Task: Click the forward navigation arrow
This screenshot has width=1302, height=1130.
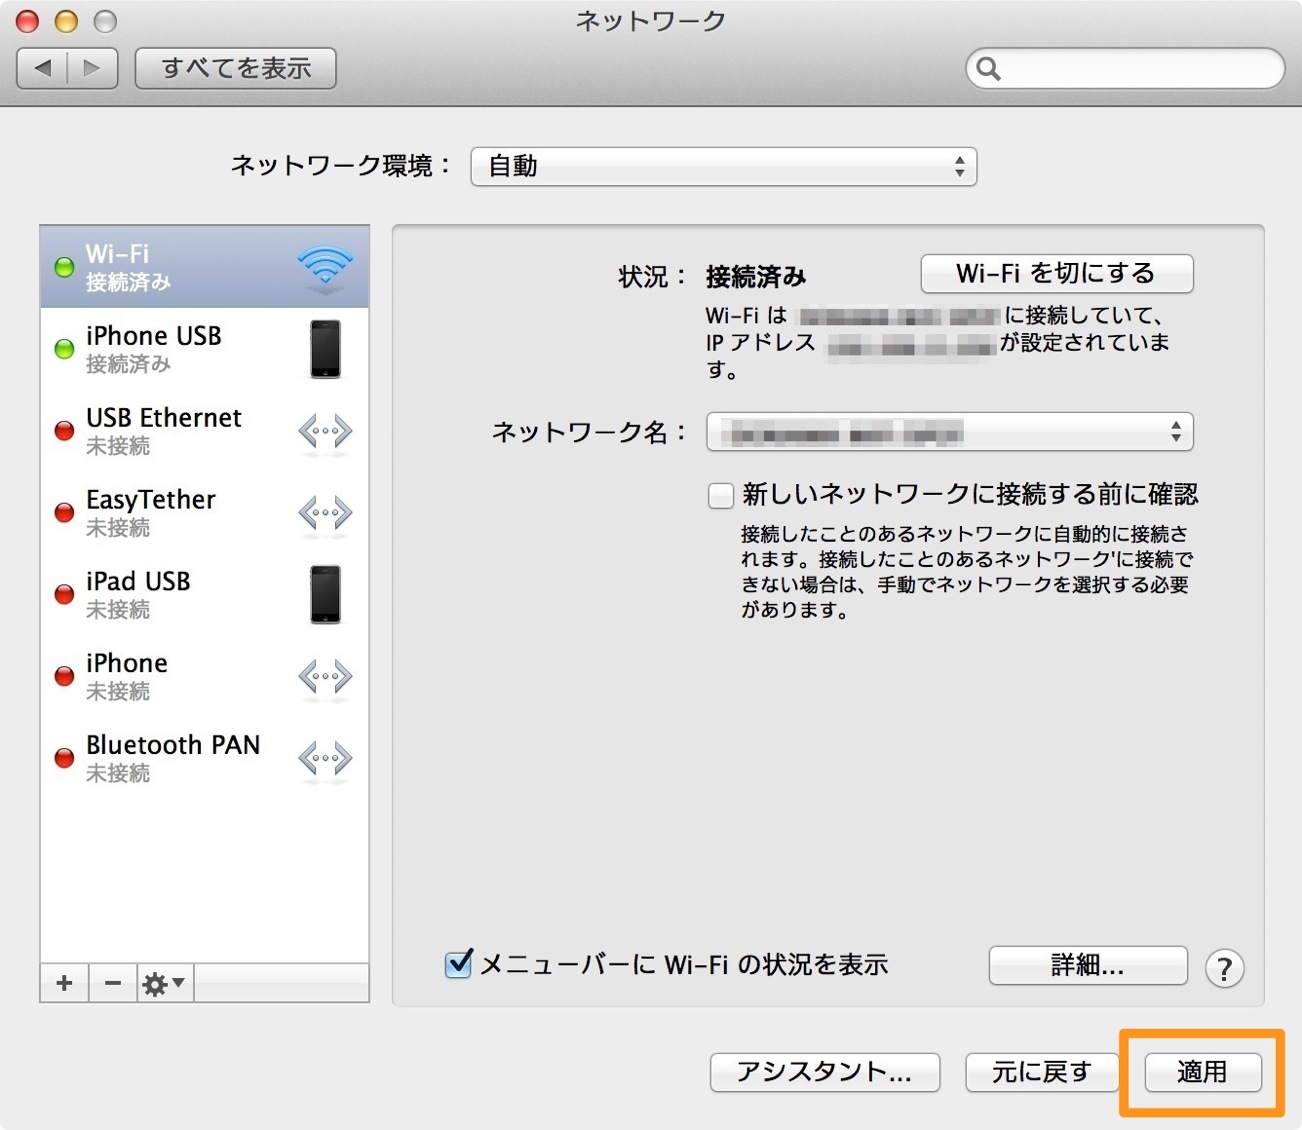Action: pos(93,68)
